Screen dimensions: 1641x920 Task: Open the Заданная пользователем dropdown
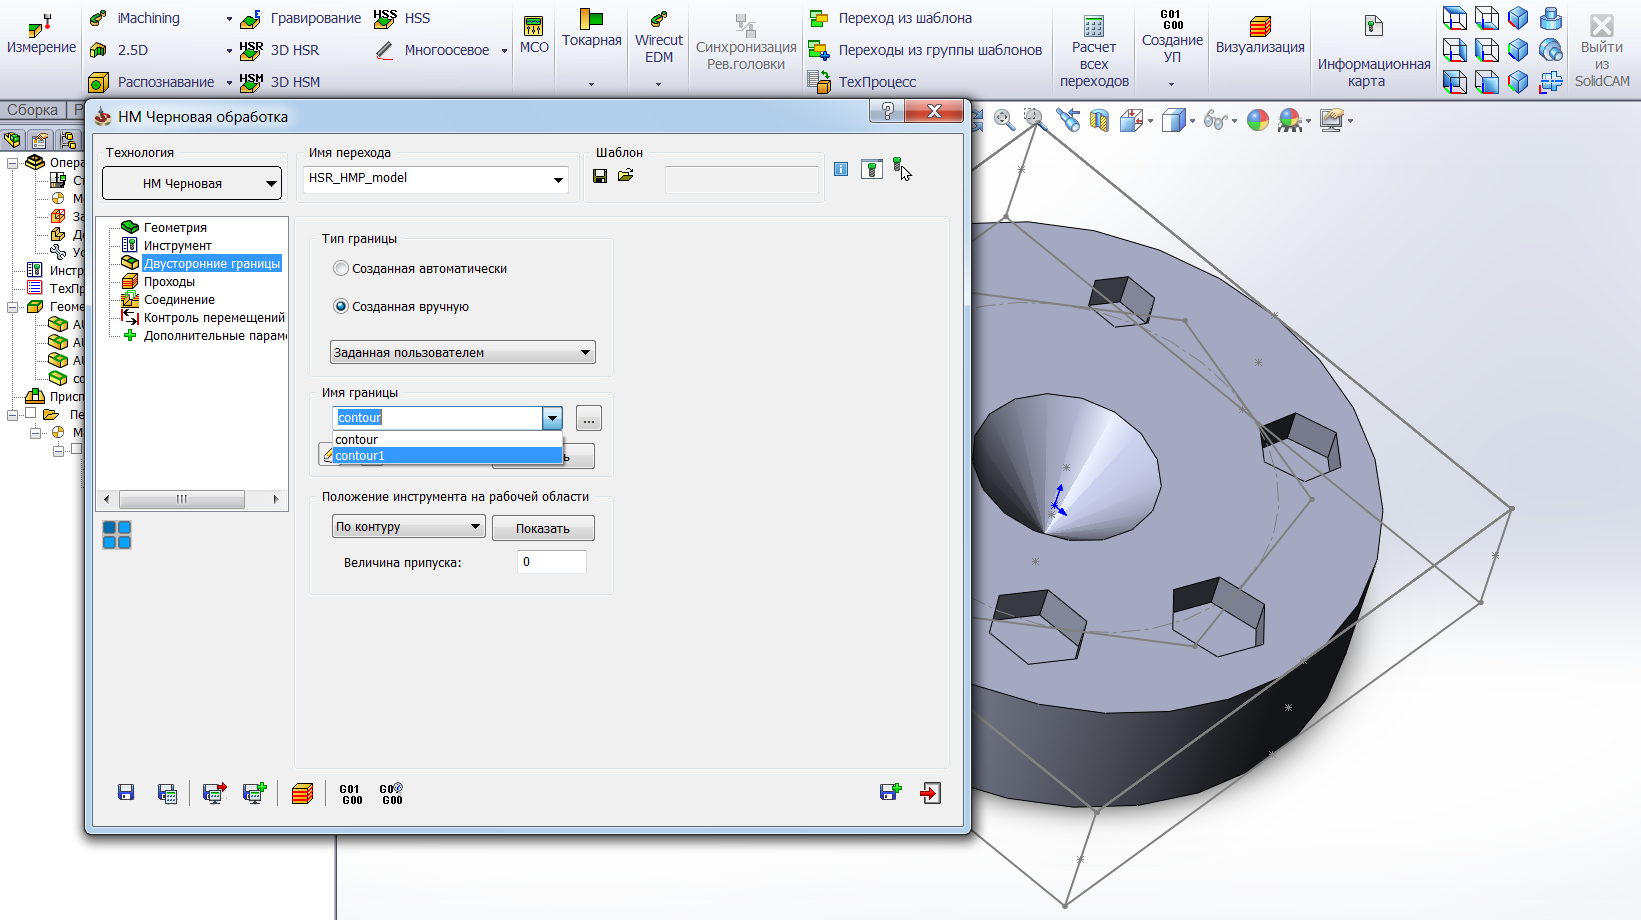(x=463, y=352)
